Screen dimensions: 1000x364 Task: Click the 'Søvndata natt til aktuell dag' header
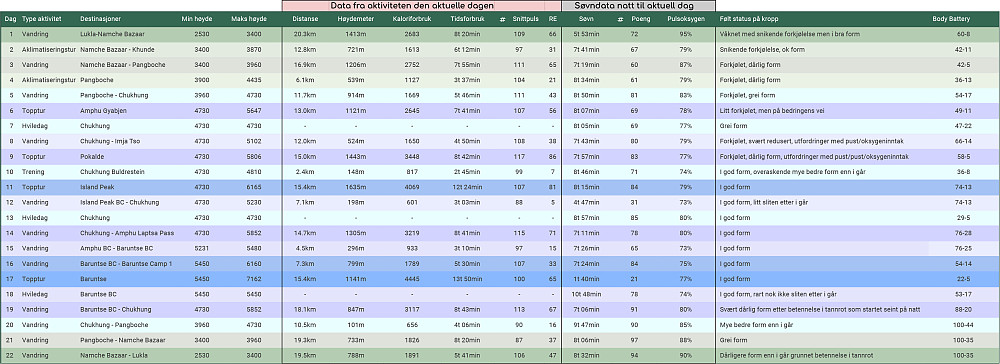(638, 5)
